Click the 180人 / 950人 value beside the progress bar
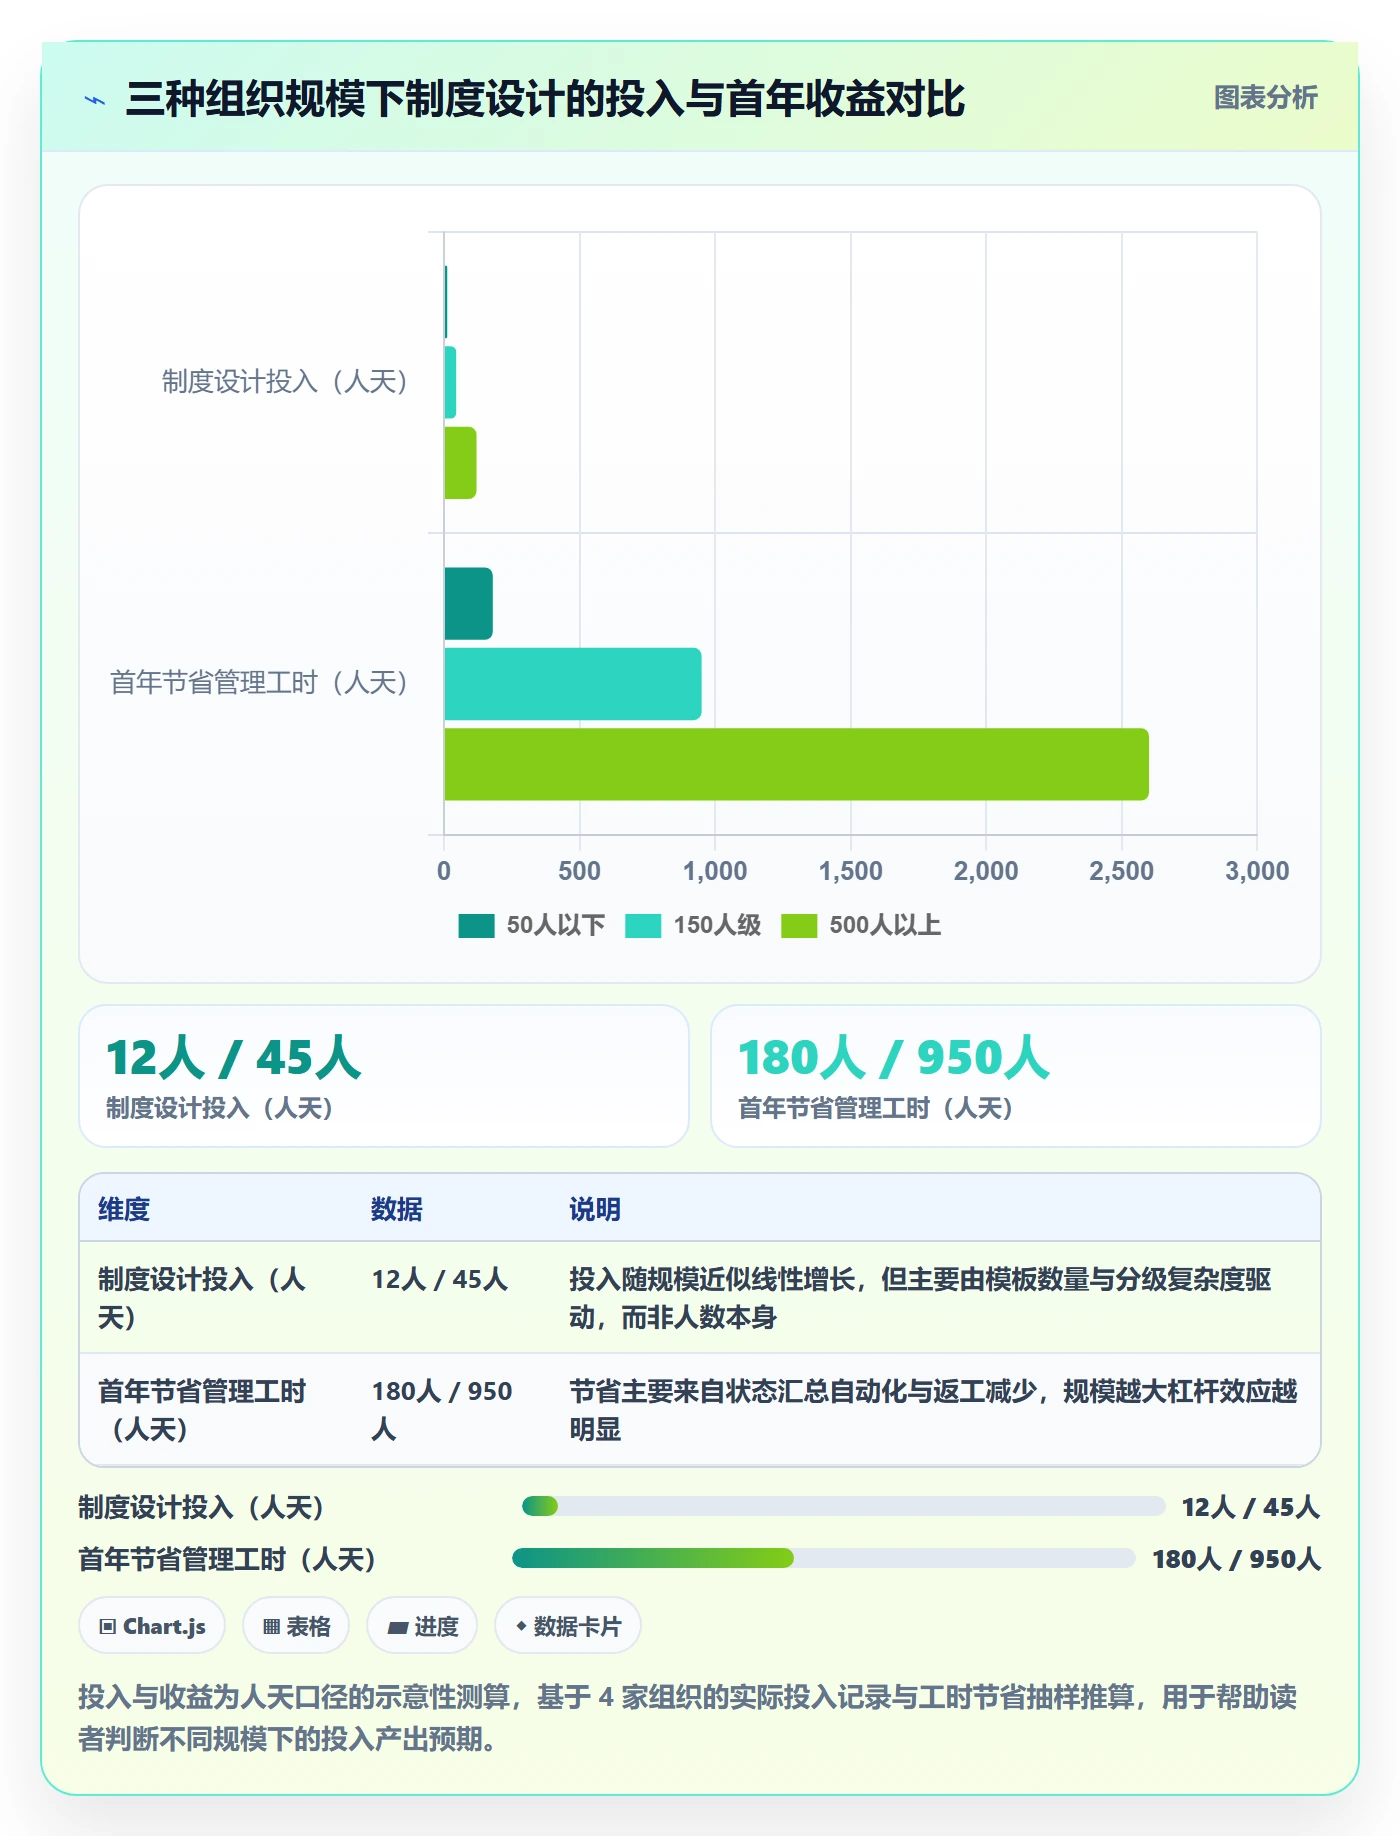 (x=1236, y=1559)
